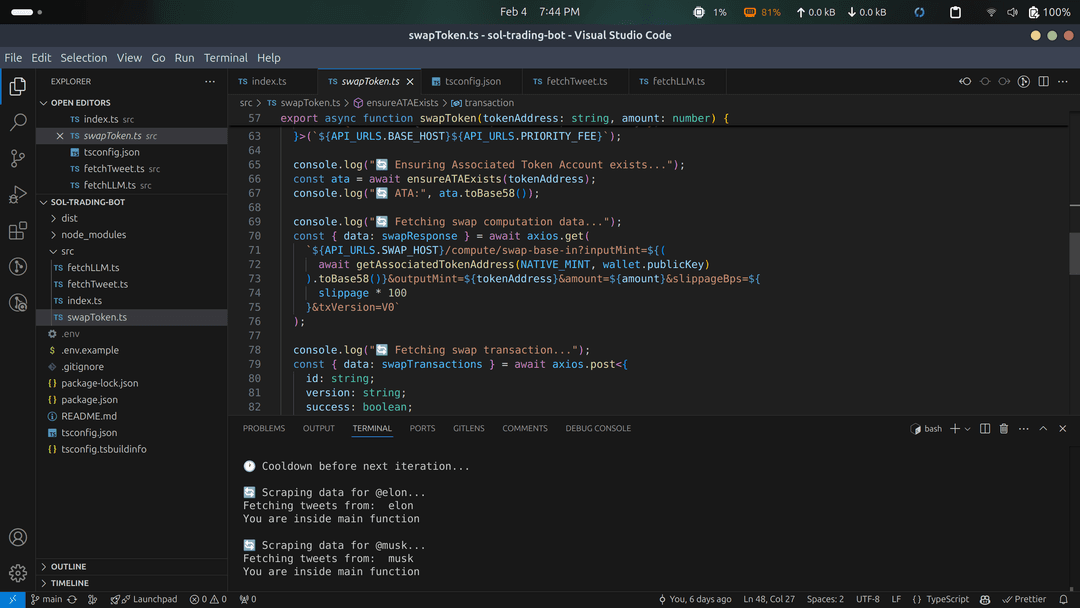Collapse the src folder
Screen dimensions: 1080x608
pos(67,251)
